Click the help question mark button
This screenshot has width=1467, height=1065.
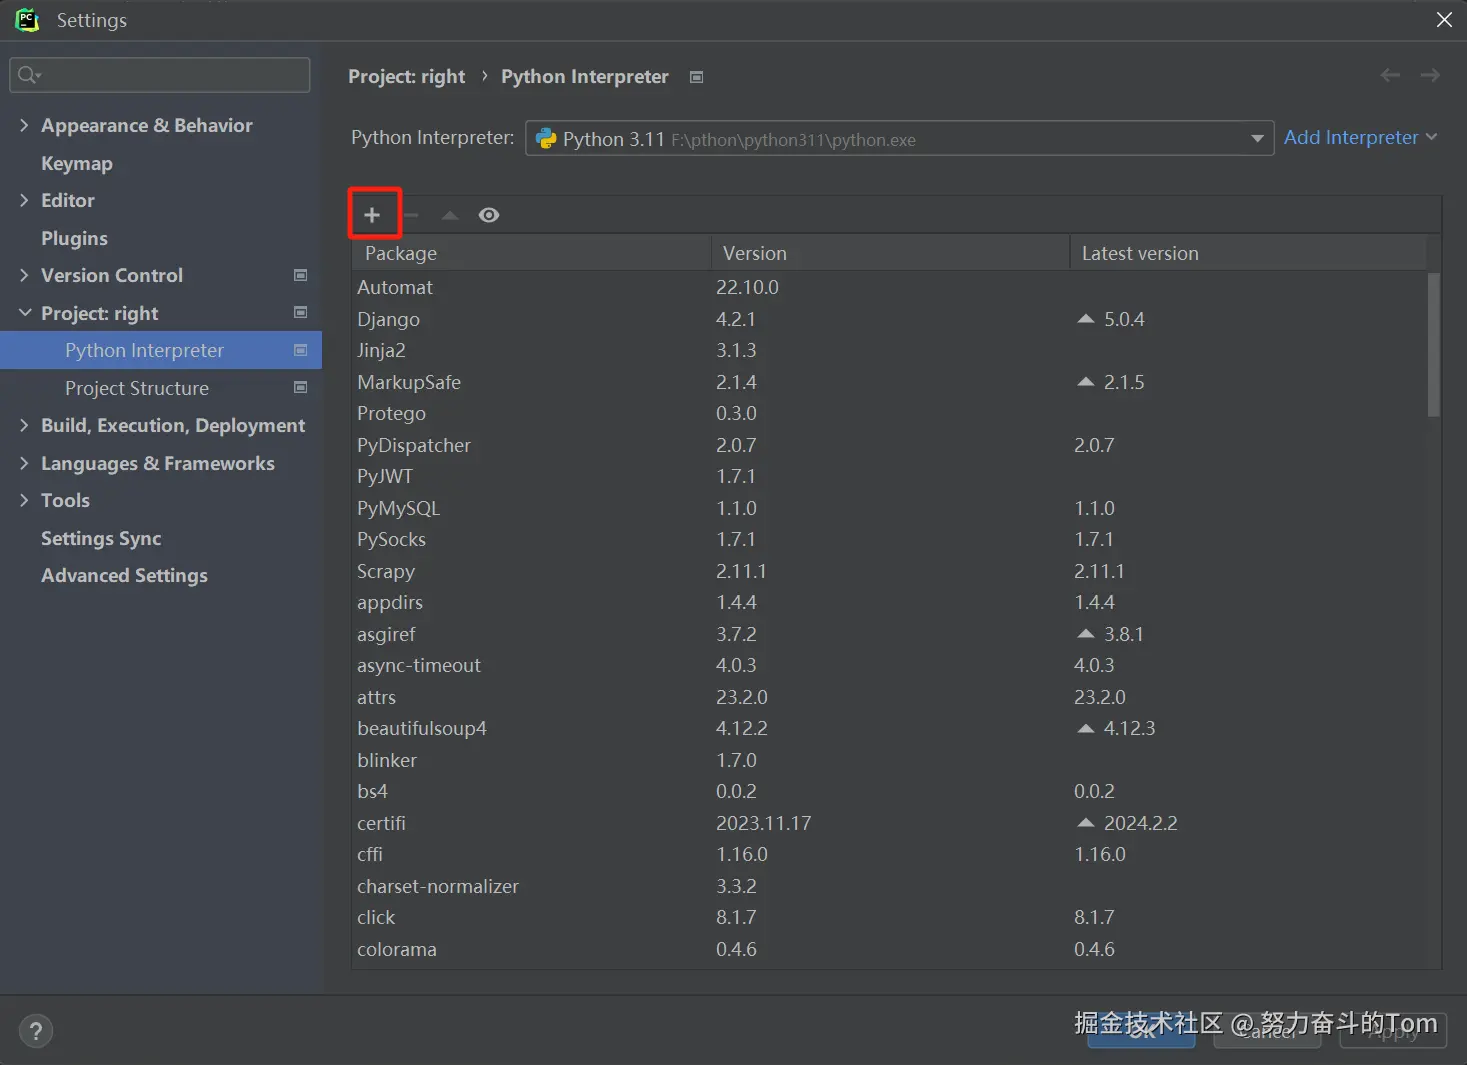tap(36, 1031)
